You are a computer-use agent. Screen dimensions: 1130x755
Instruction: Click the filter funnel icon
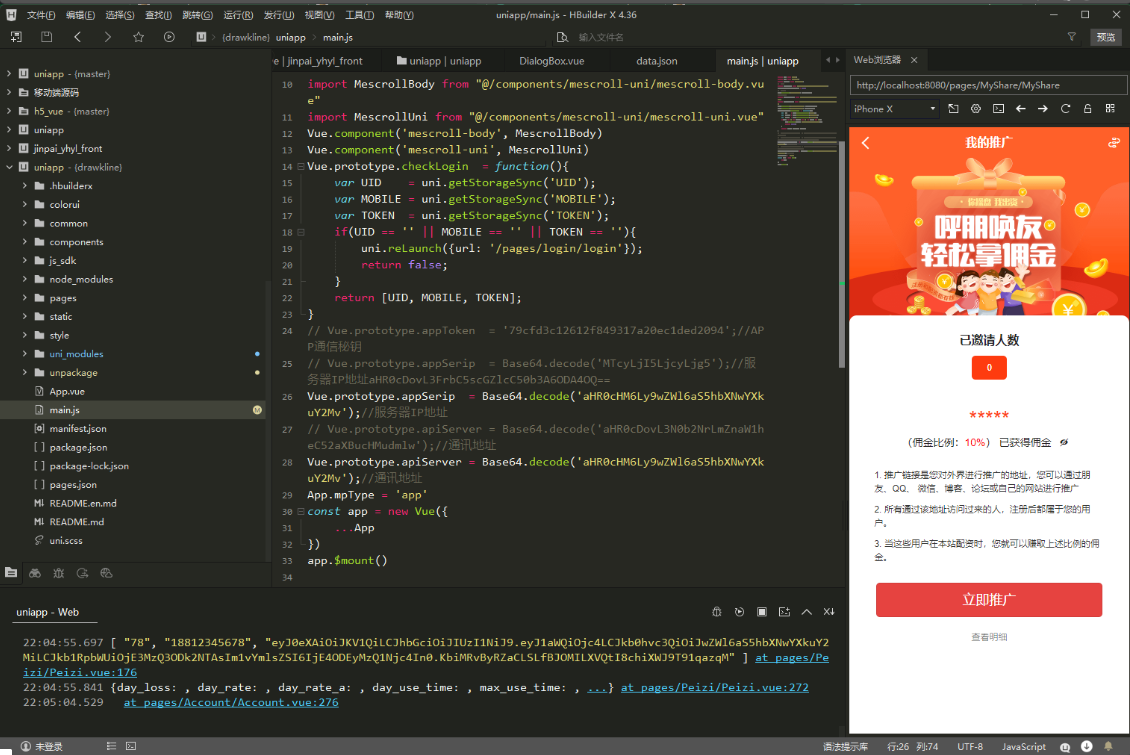point(1072,37)
